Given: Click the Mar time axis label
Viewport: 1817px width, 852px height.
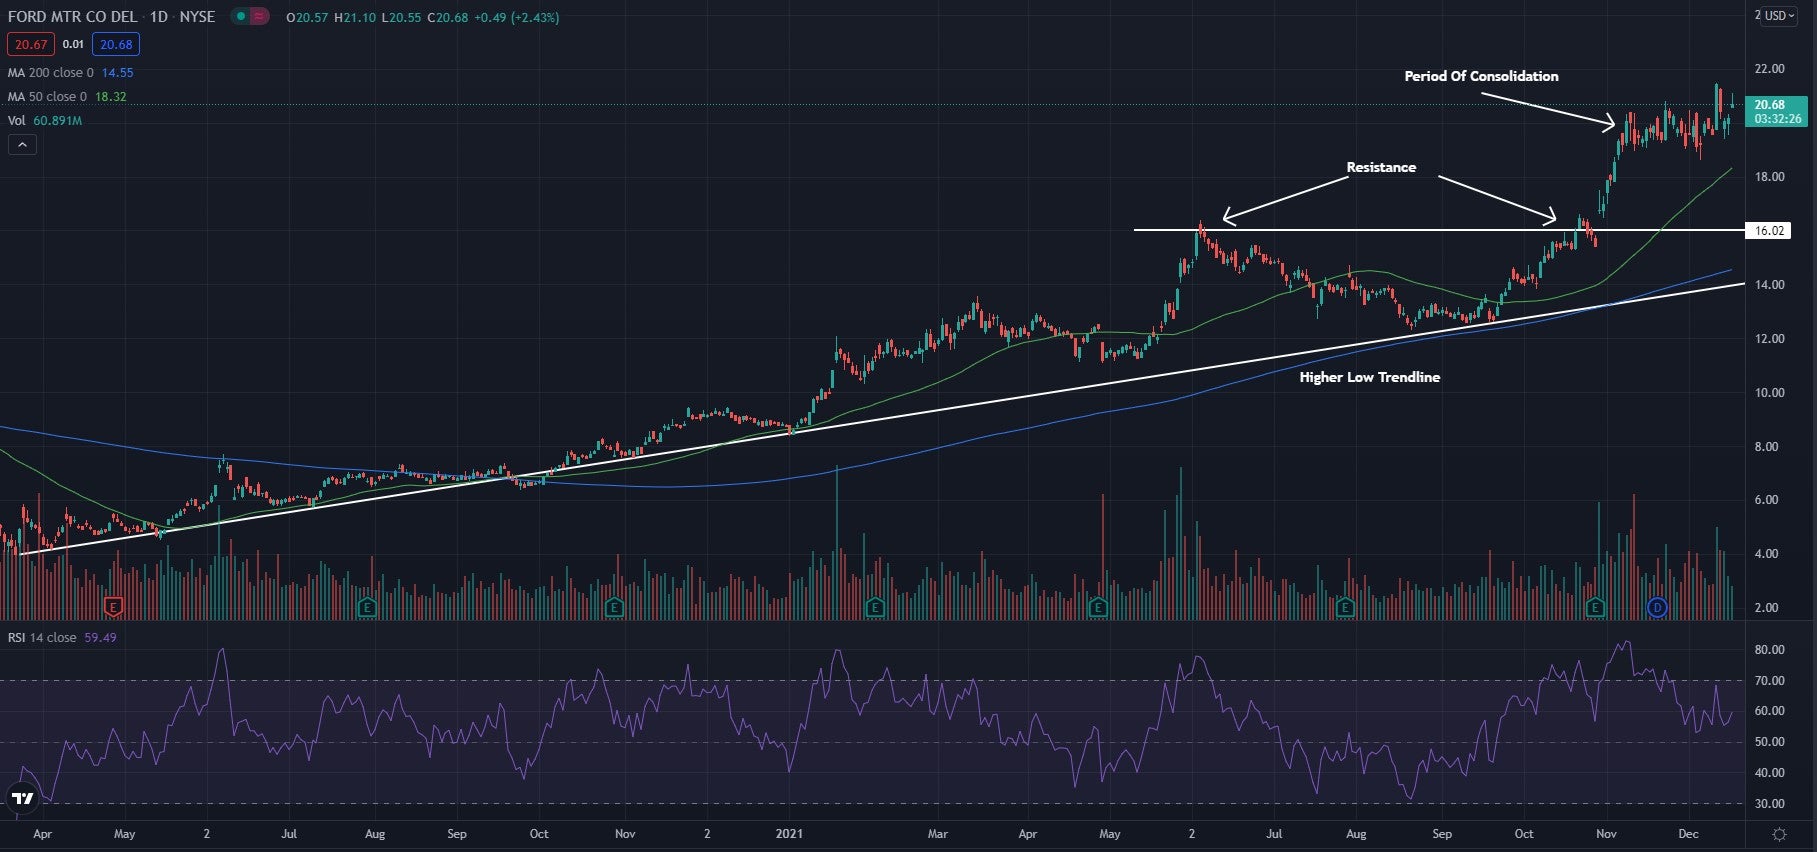Looking at the screenshot, I should coord(937,834).
